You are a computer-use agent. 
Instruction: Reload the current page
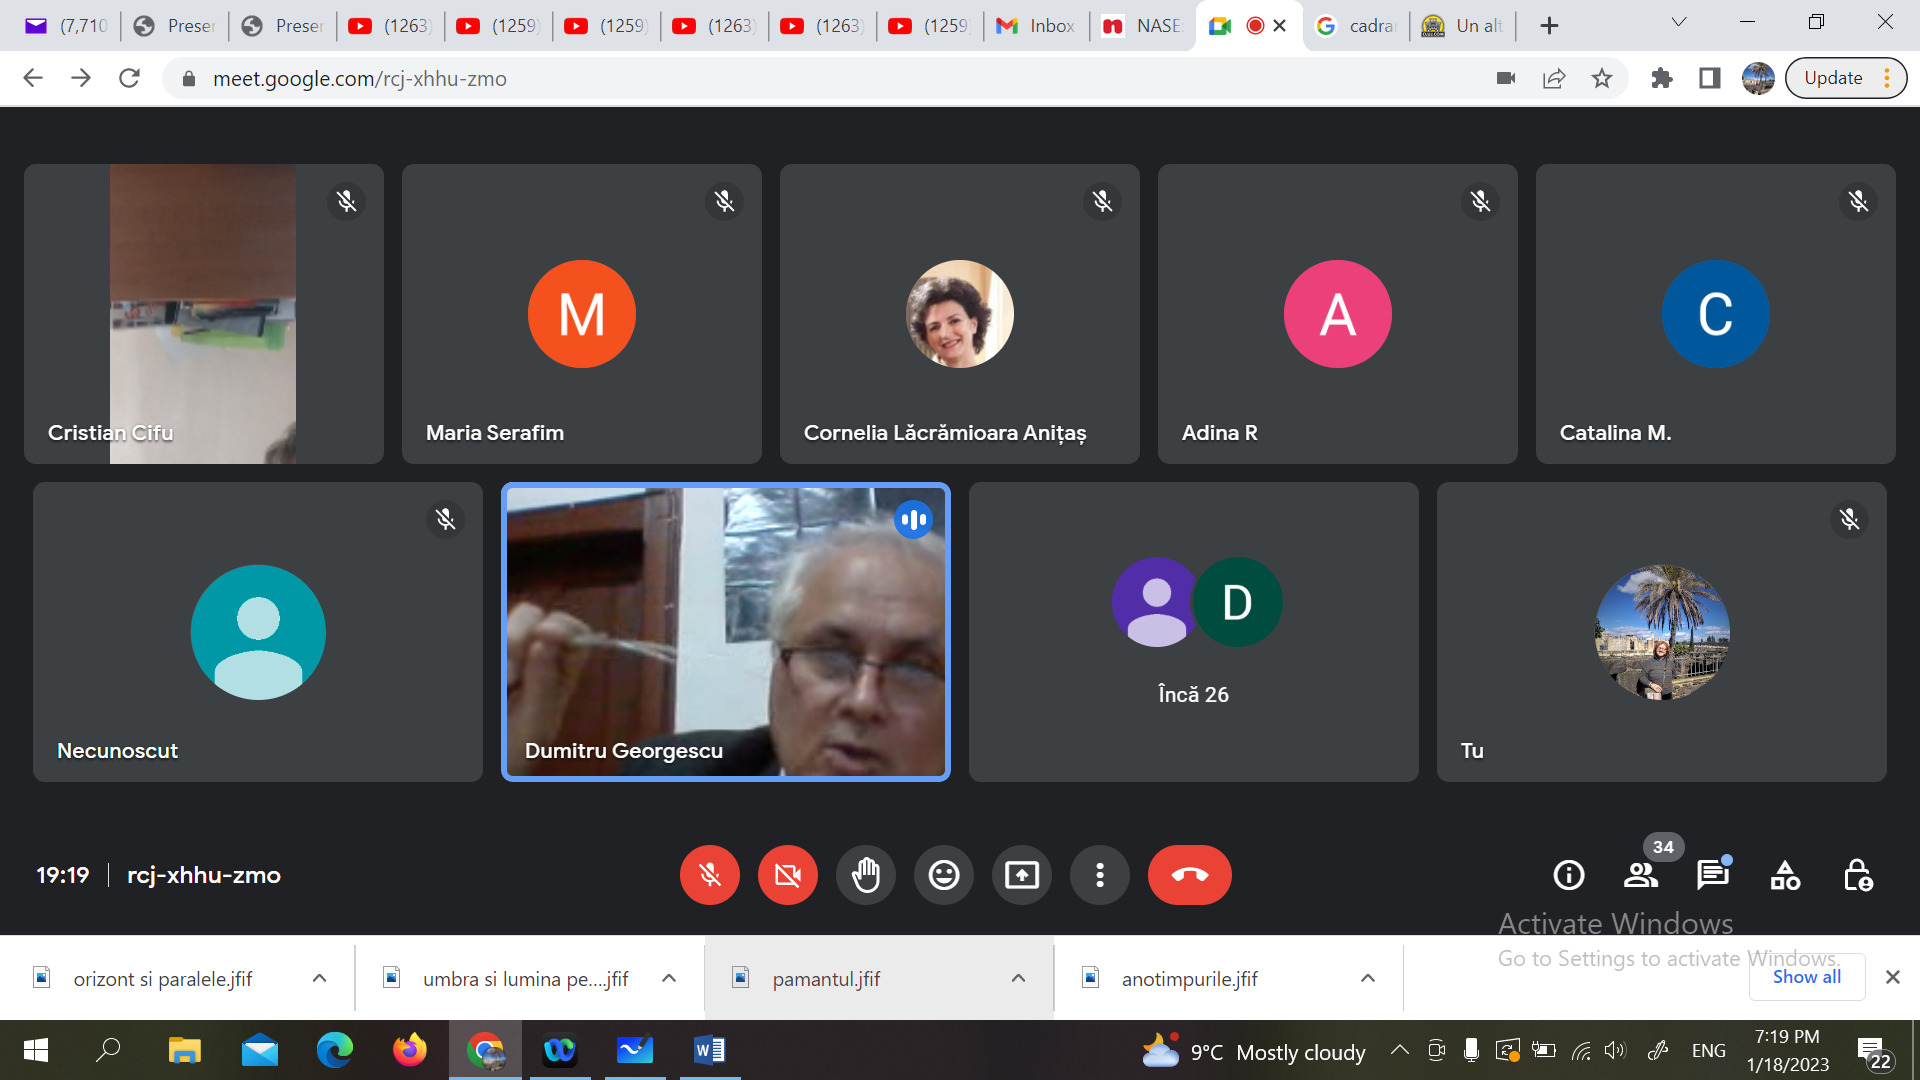pos(129,78)
